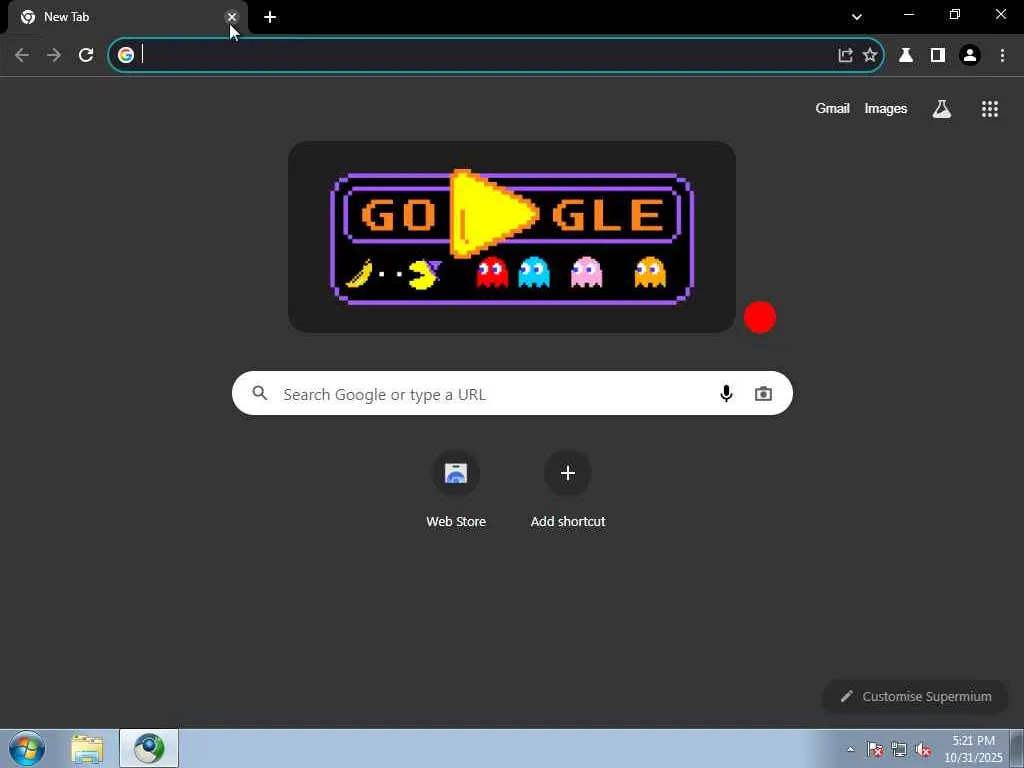Toggle the side panel

(938, 56)
